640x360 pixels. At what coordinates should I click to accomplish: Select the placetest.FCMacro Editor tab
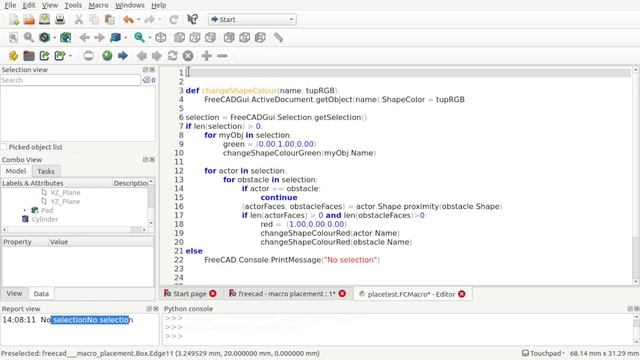pos(411,294)
